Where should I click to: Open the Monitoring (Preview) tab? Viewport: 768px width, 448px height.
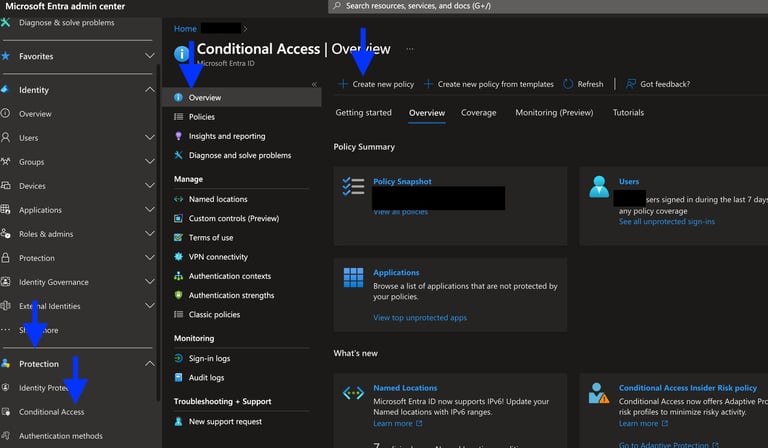(554, 113)
